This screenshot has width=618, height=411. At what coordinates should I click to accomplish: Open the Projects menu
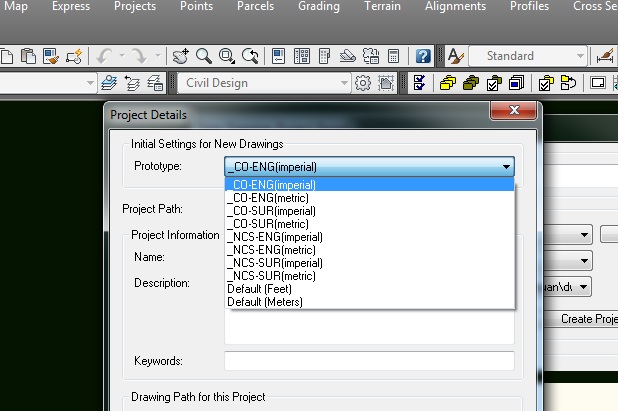(135, 6)
